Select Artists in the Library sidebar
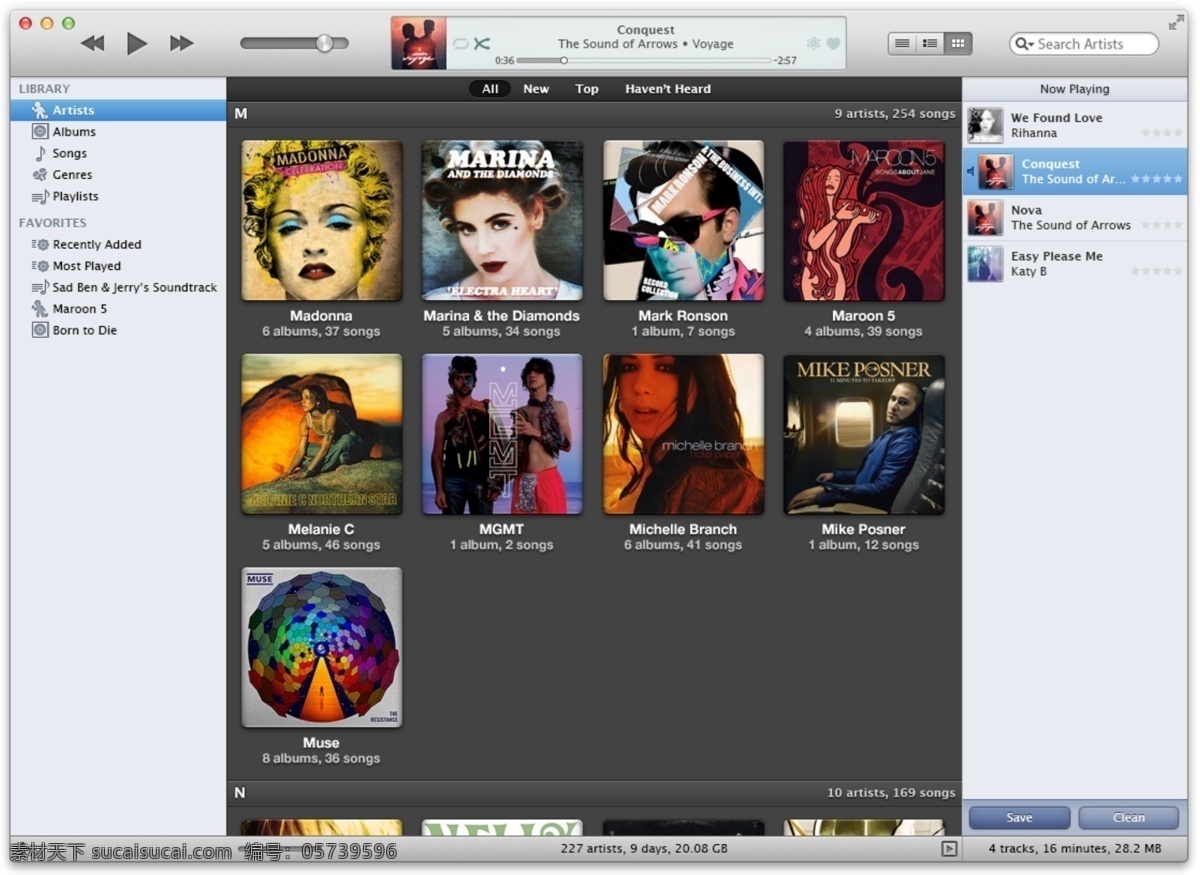 [x=118, y=110]
